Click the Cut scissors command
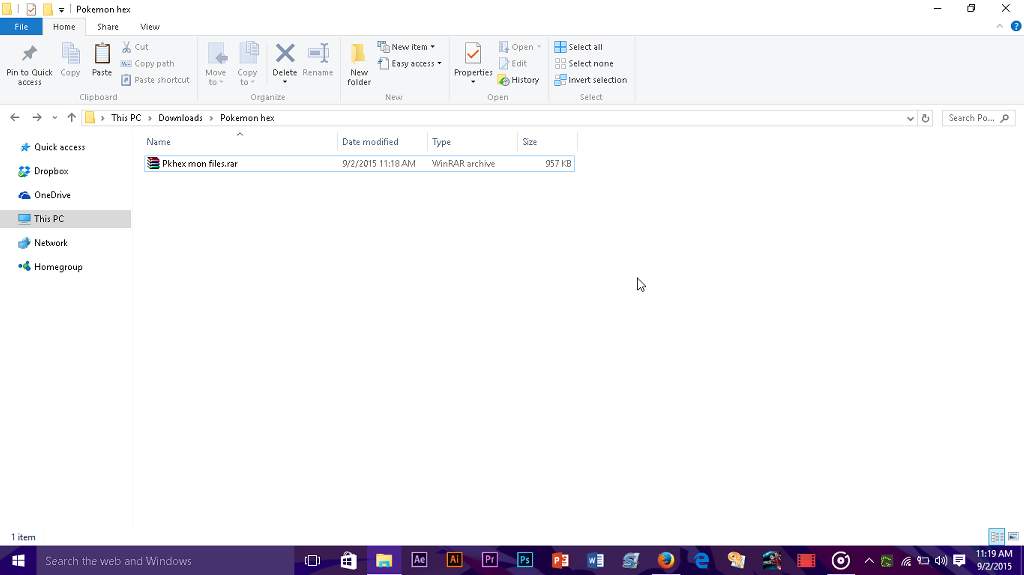This screenshot has height=575, width=1024. coord(136,47)
